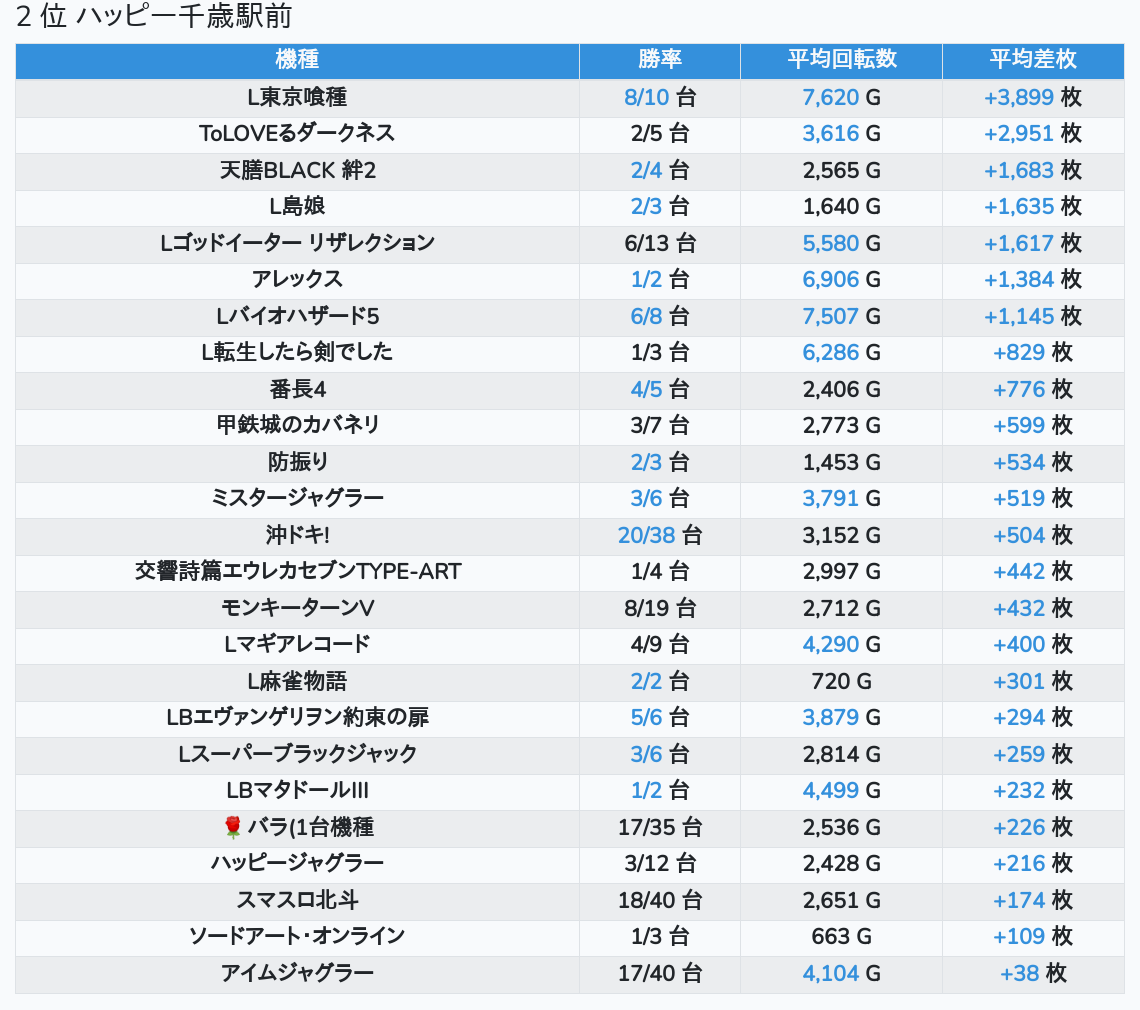Select machine name アイムジャグラー

297,973
